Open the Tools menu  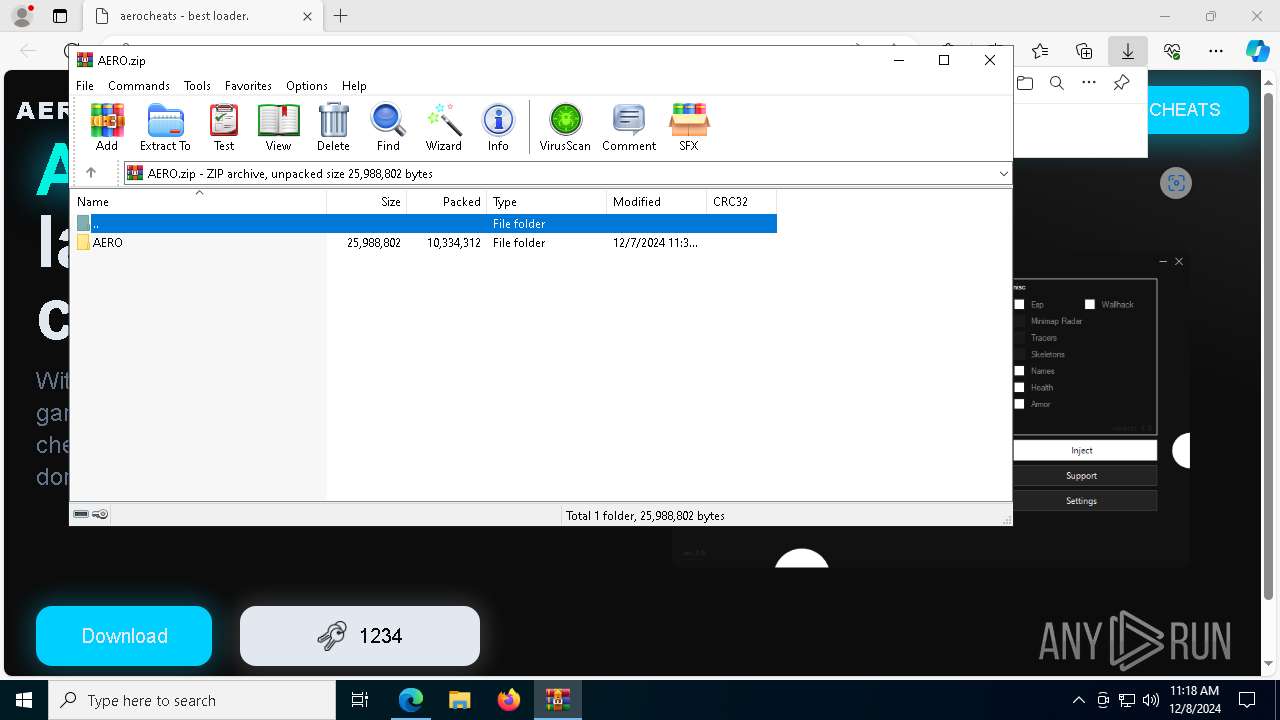coord(197,86)
